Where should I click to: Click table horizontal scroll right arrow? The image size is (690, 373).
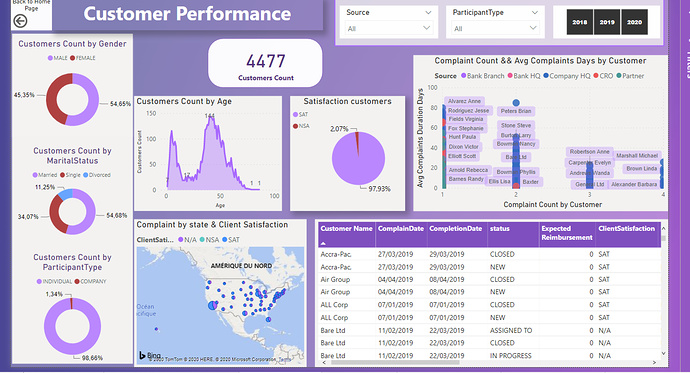point(654,362)
